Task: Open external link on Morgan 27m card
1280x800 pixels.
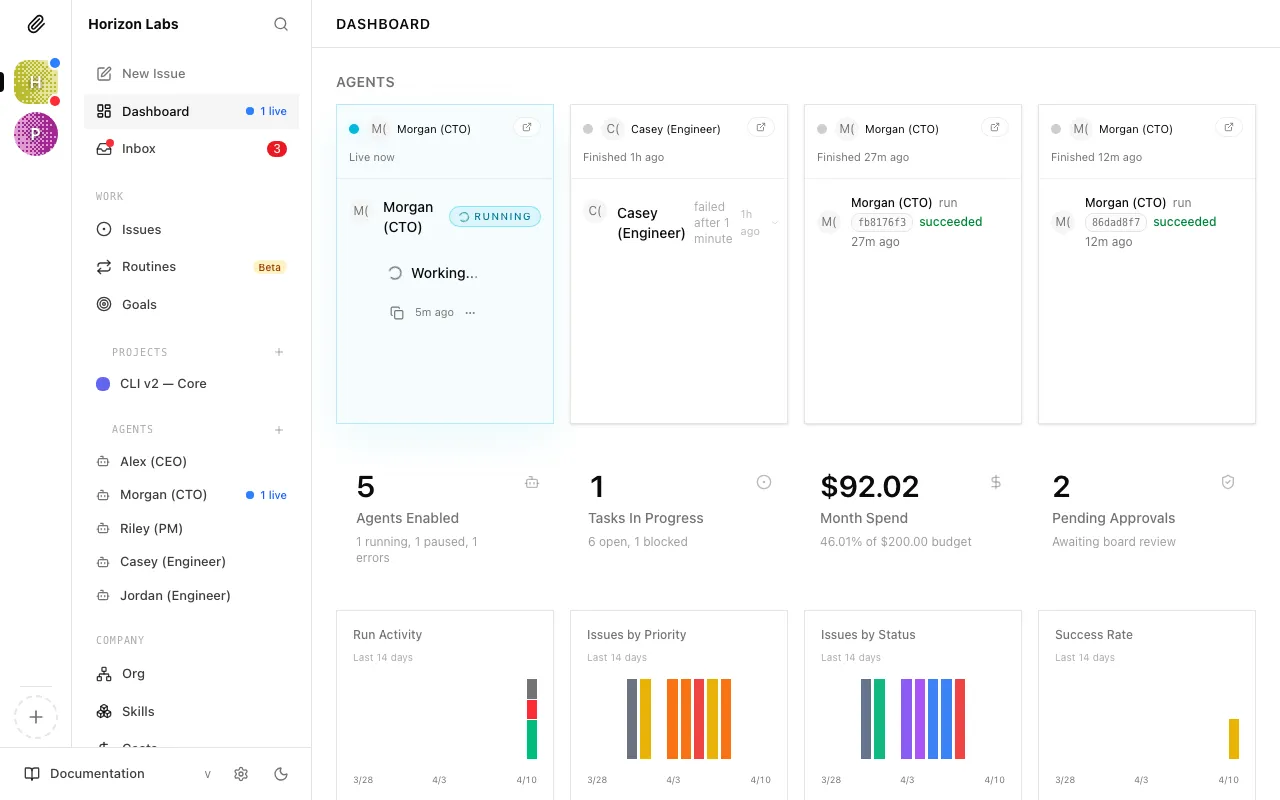Action: pyautogui.click(x=995, y=127)
